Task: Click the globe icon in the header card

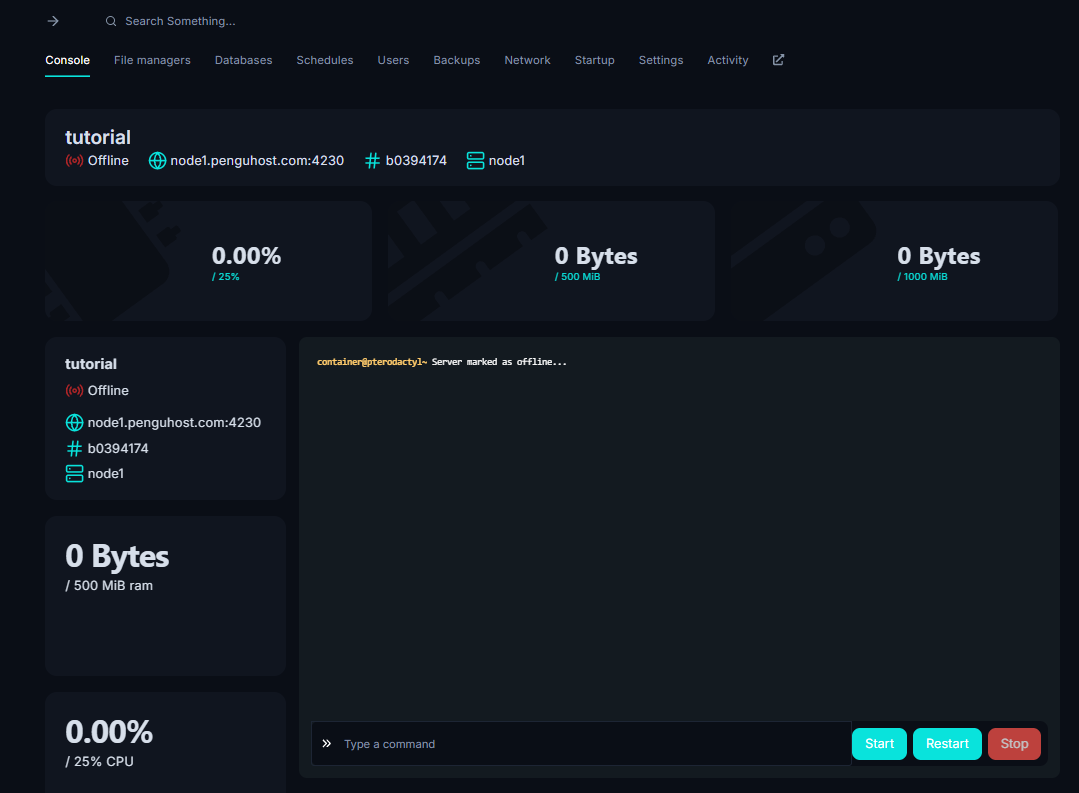Action: point(158,160)
